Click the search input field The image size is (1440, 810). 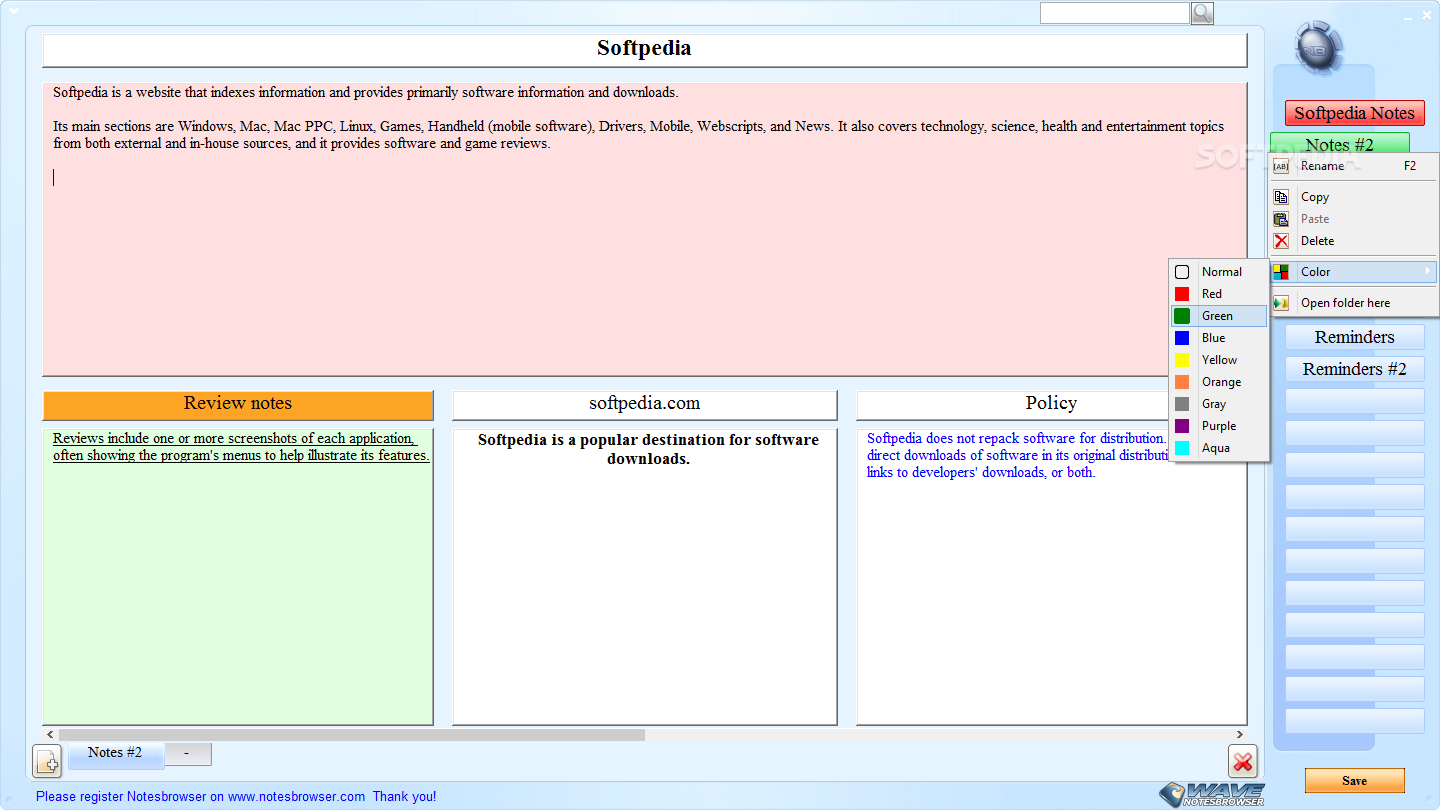coord(1114,13)
